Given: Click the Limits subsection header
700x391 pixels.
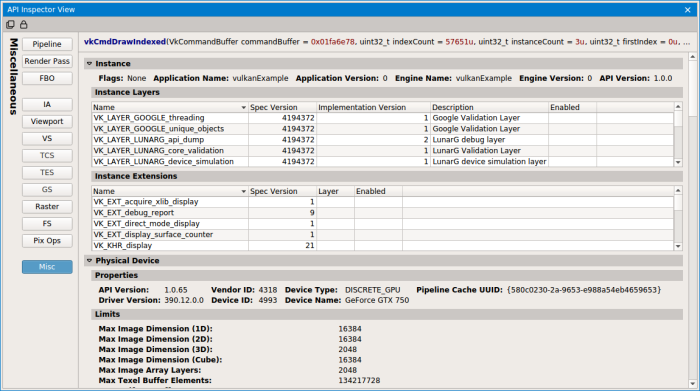Looking at the screenshot, I should [387, 314].
